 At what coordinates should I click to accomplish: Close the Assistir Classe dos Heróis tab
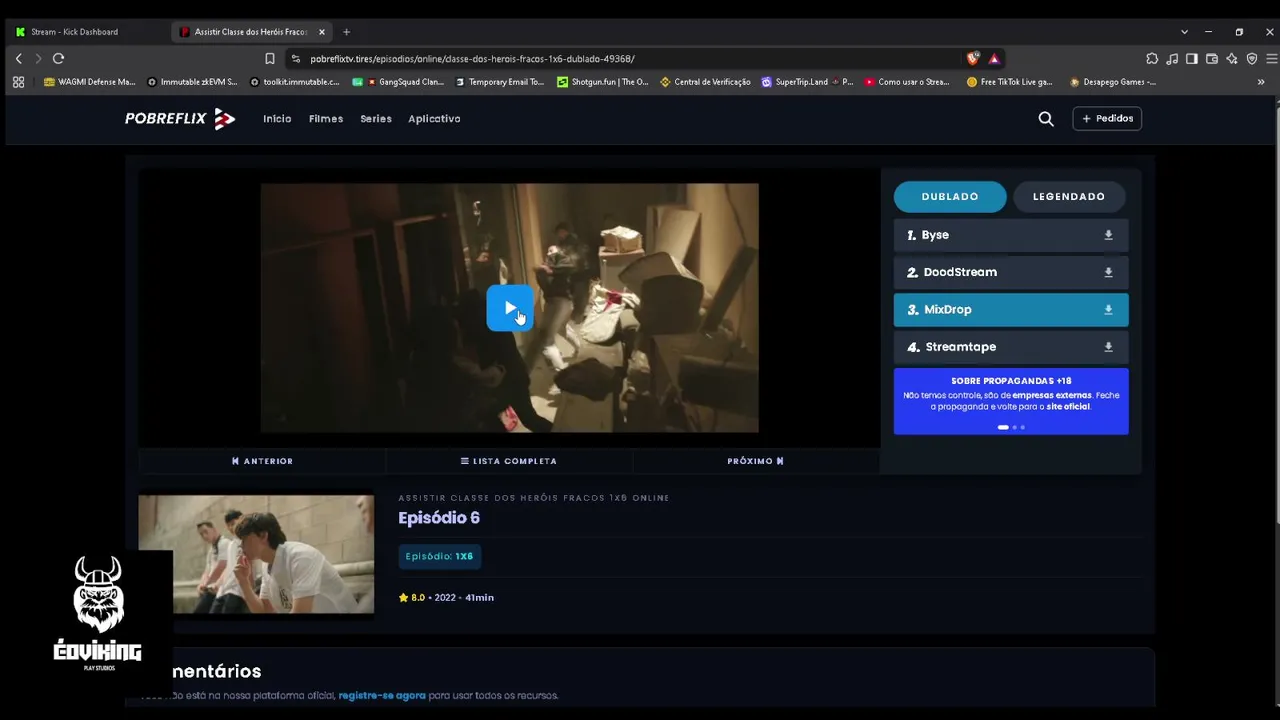pyautogui.click(x=321, y=32)
